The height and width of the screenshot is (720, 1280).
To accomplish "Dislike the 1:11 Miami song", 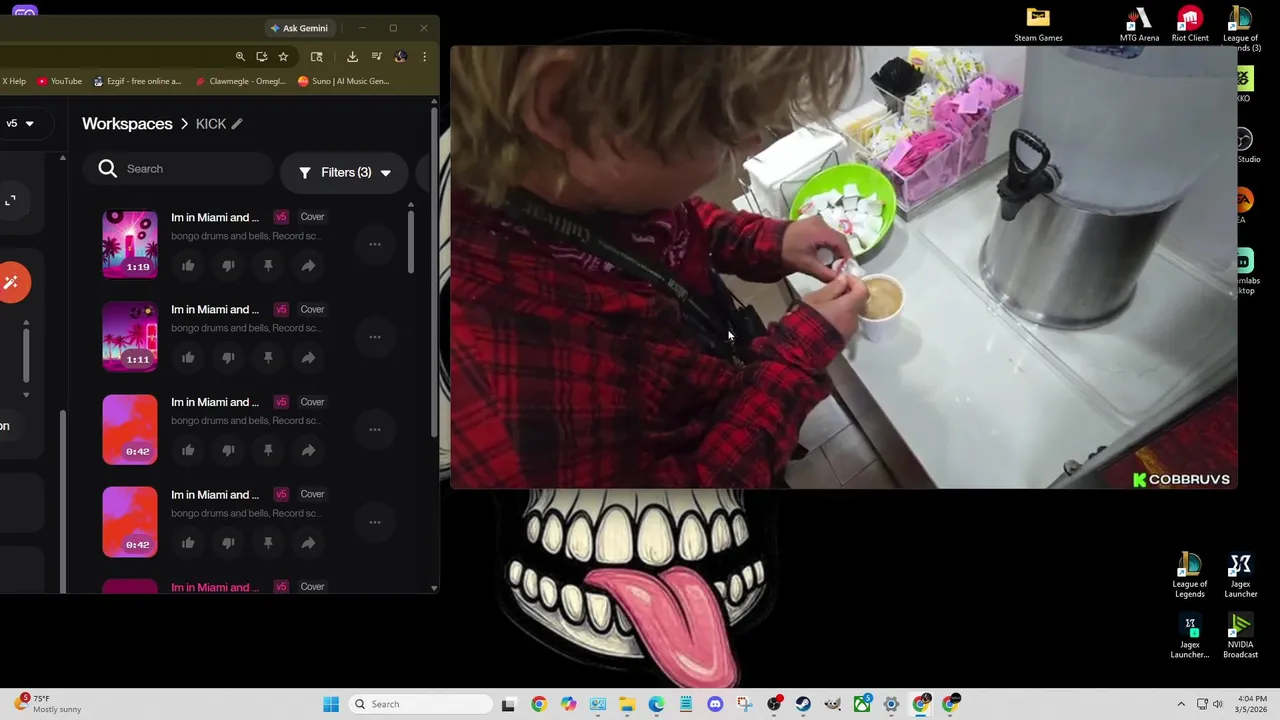I will (x=228, y=358).
